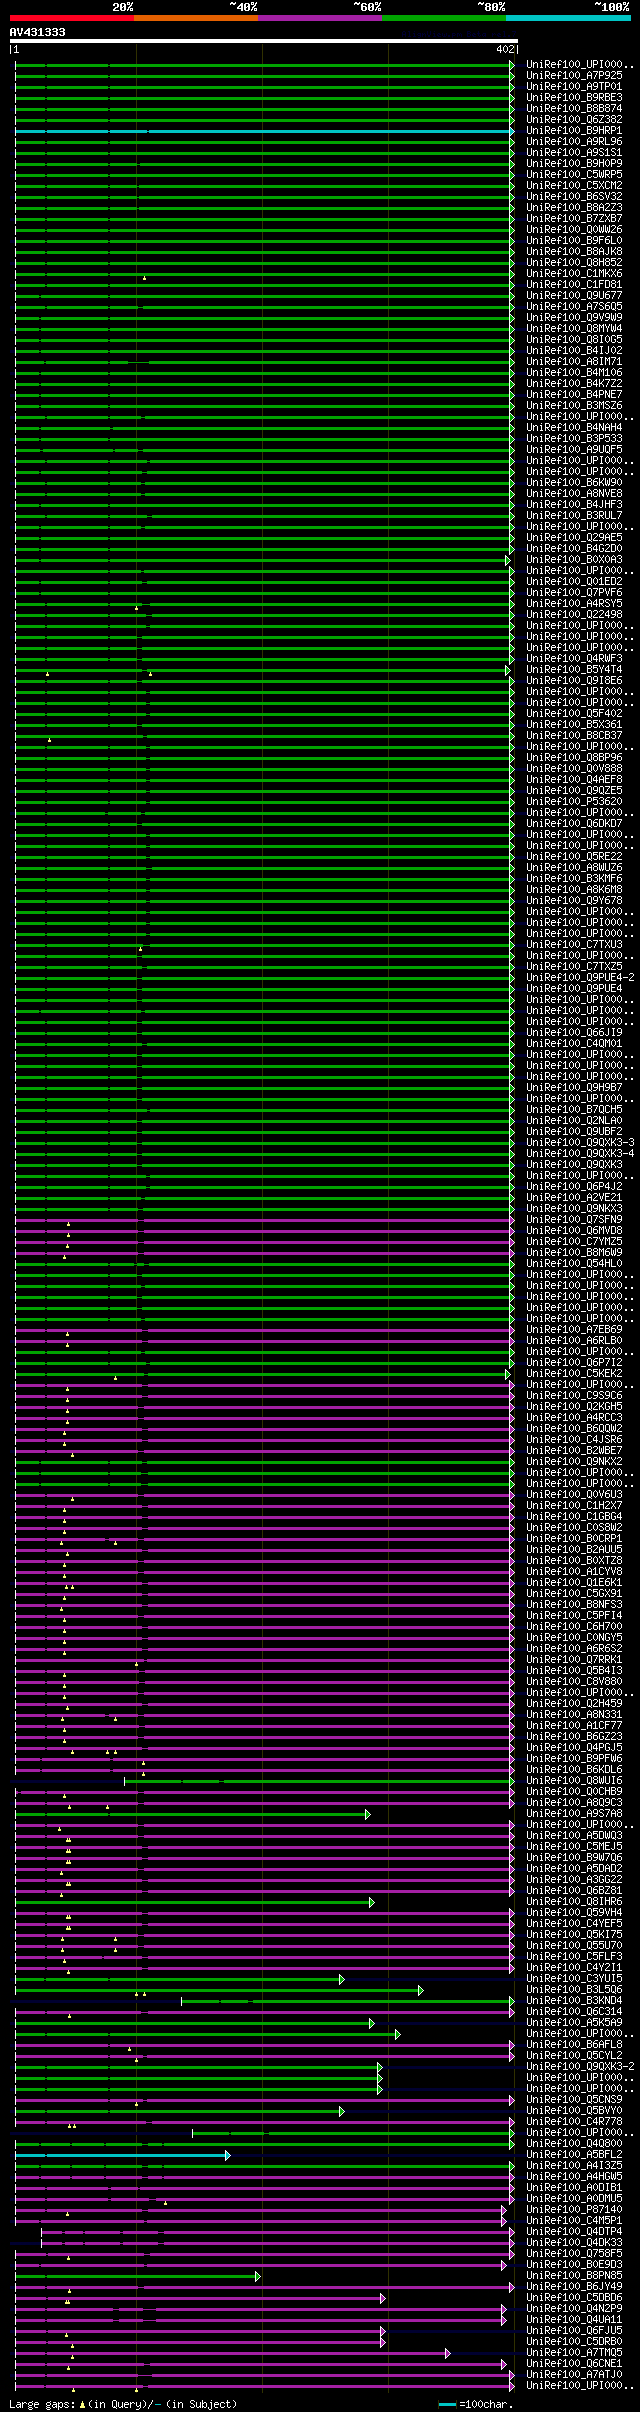Click the short cyan alignment bar of A5BFL2
The width and height of the screenshot is (640, 2412).
pos(122,2155)
